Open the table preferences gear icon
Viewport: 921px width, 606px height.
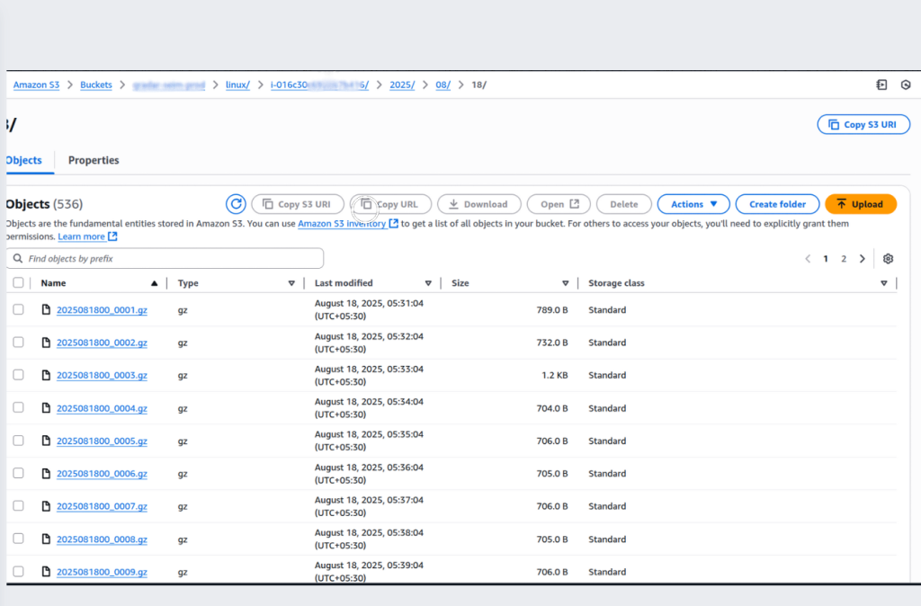tap(888, 258)
